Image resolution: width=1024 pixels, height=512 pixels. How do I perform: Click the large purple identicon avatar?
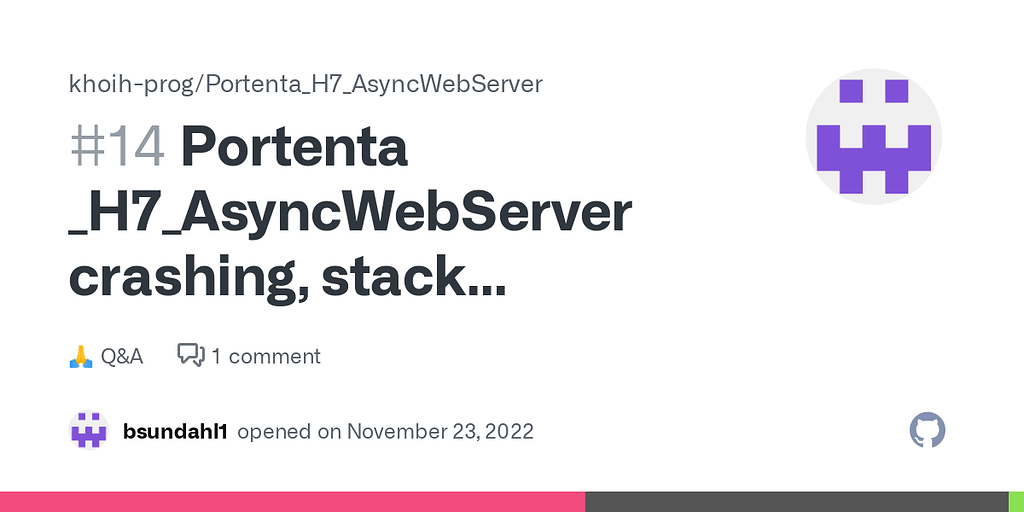pos(873,136)
